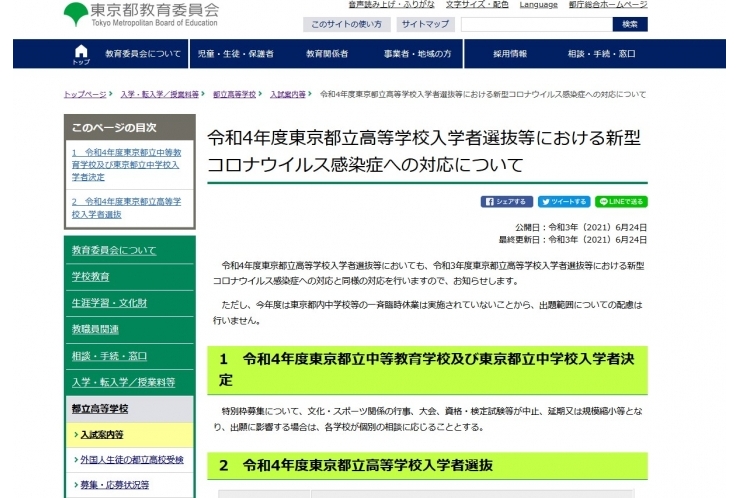Open the サイトマップ page
The width and height of the screenshot is (740, 498).
[425, 24]
